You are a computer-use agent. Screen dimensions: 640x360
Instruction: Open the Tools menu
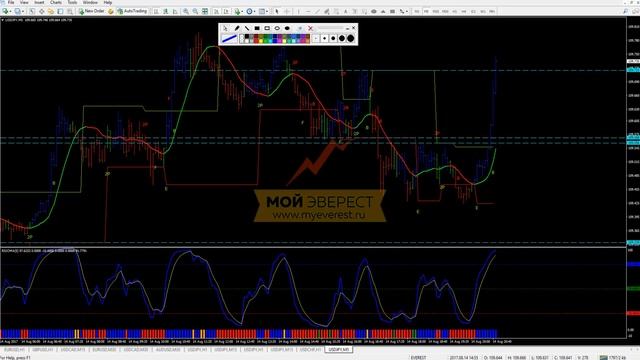click(x=72, y=2)
